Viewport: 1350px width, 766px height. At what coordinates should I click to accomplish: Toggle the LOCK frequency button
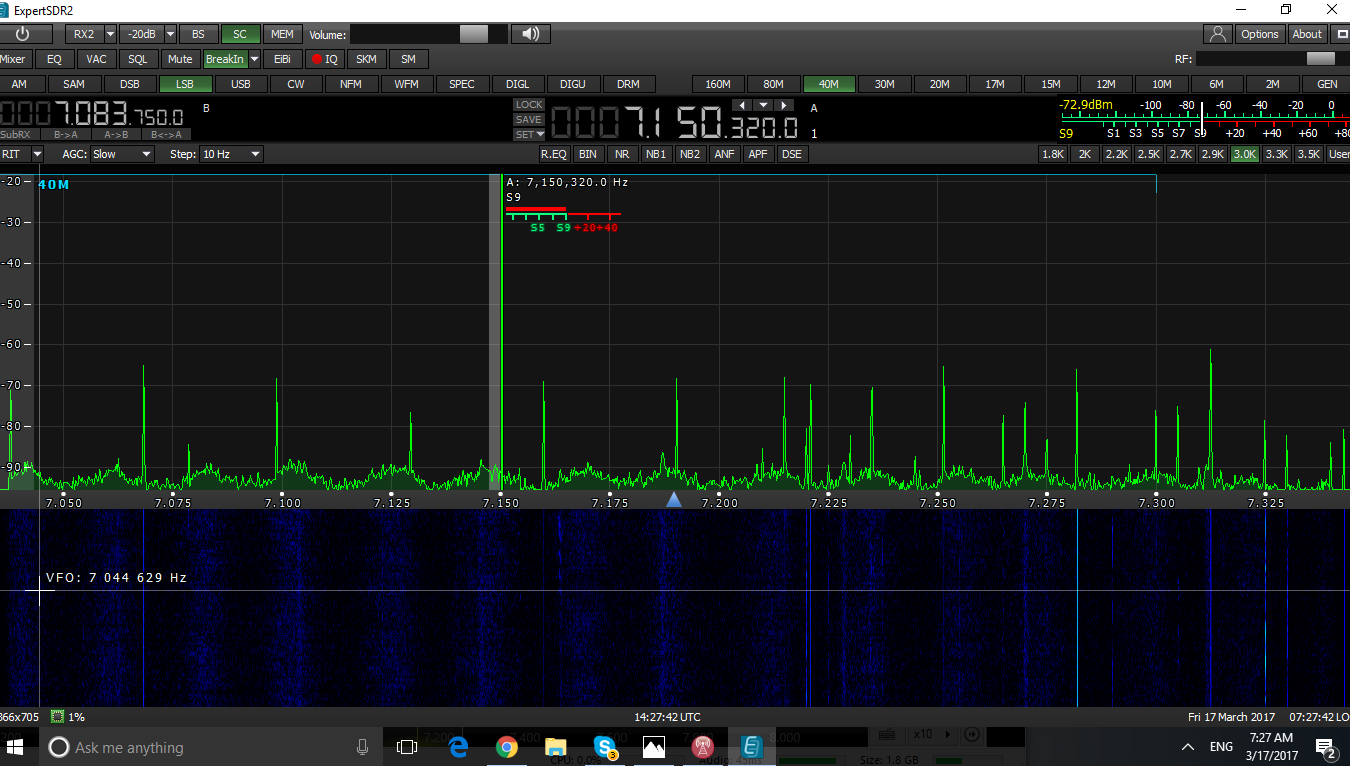tap(529, 105)
